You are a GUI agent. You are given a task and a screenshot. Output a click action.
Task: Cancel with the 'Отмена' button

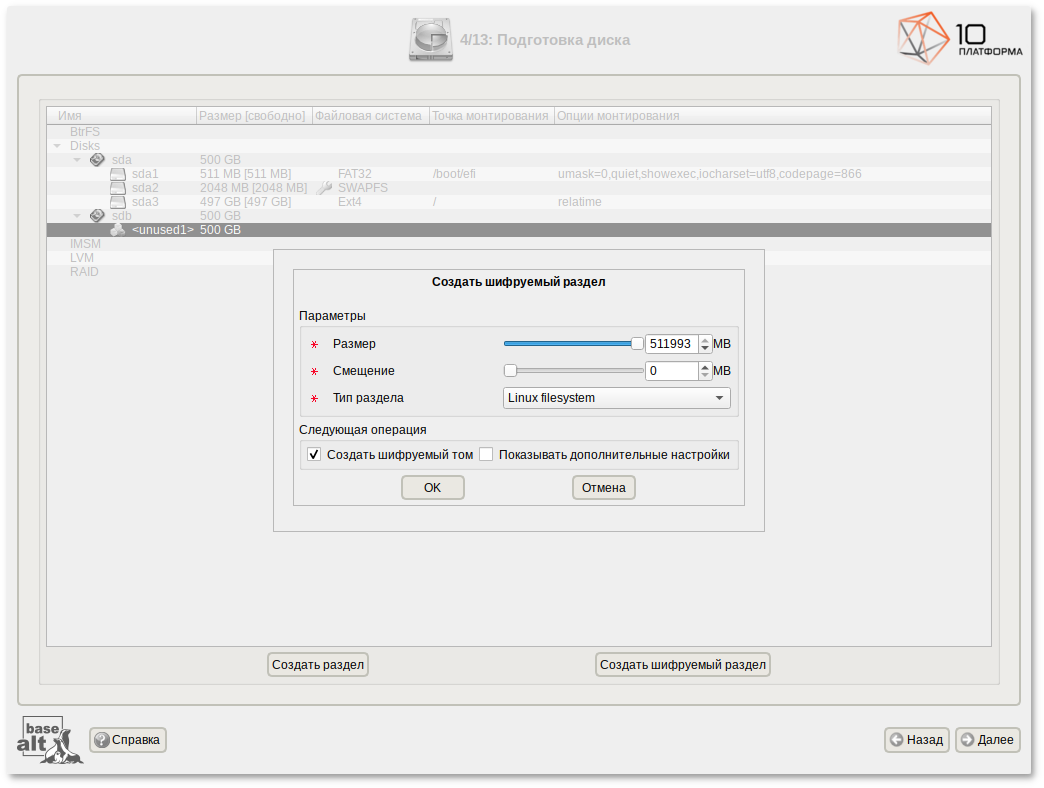[x=604, y=488]
